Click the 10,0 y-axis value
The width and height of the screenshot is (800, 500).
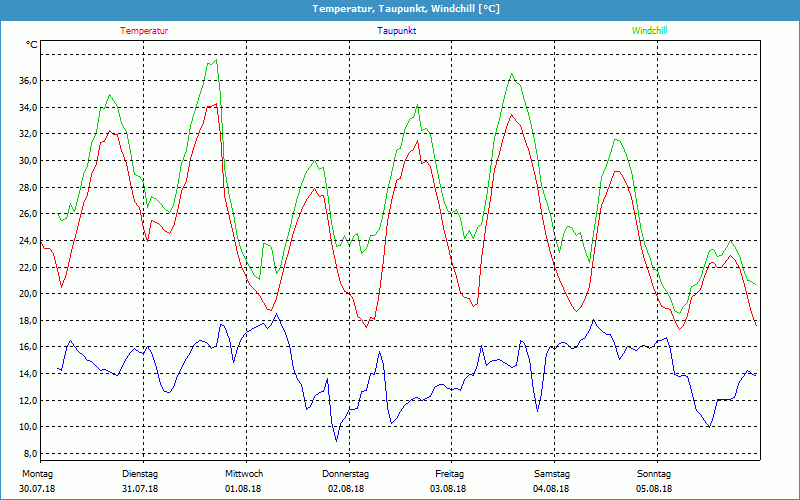[28, 427]
